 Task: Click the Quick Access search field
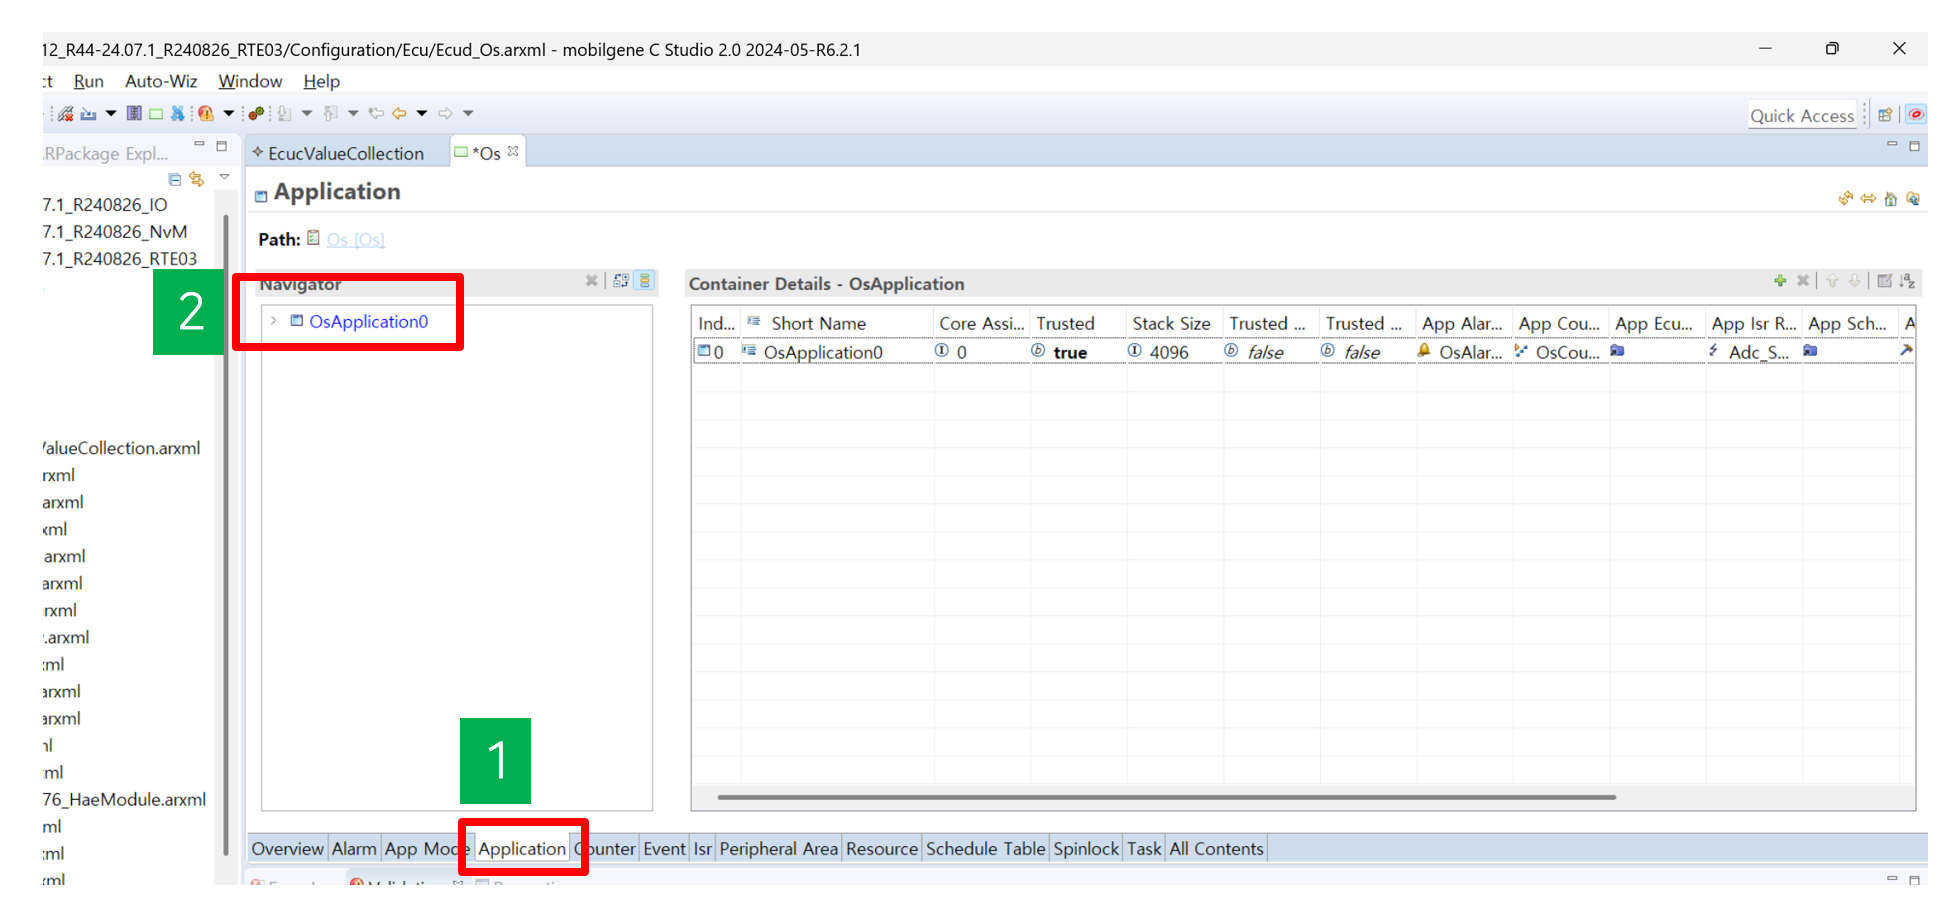(1801, 115)
